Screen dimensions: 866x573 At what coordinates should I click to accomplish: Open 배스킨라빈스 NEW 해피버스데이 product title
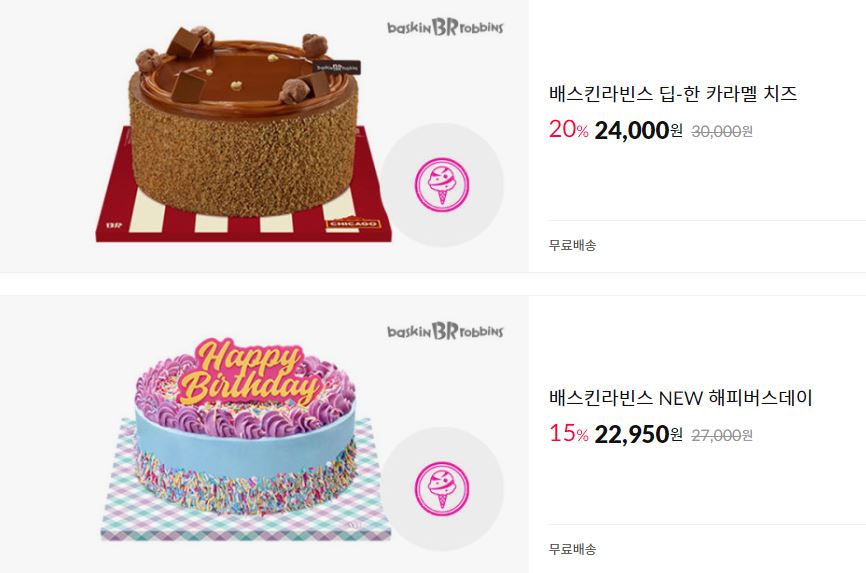(x=680, y=397)
